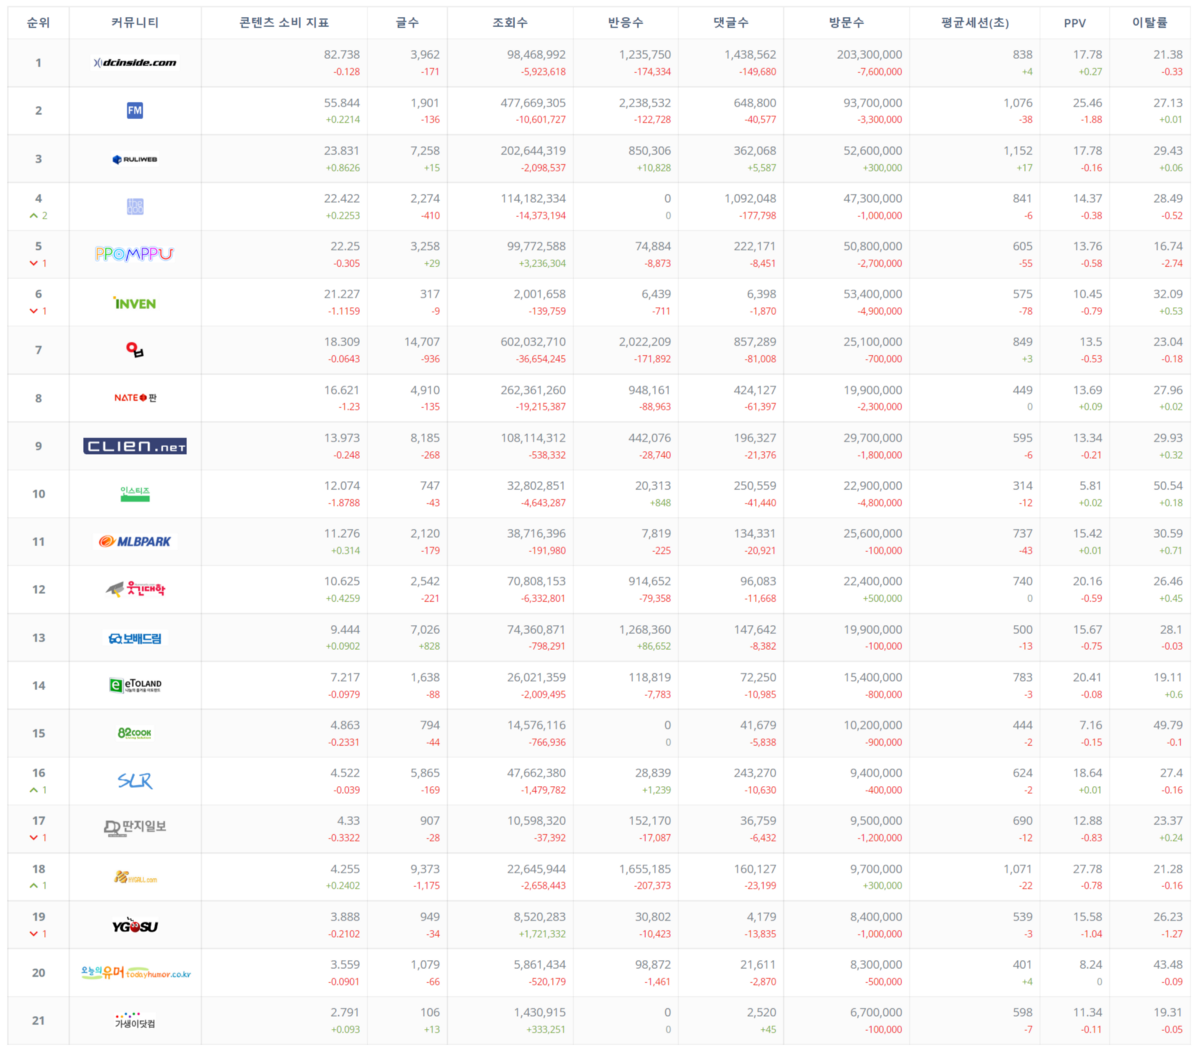Click the green up arrow under rank 16

tap(33, 790)
